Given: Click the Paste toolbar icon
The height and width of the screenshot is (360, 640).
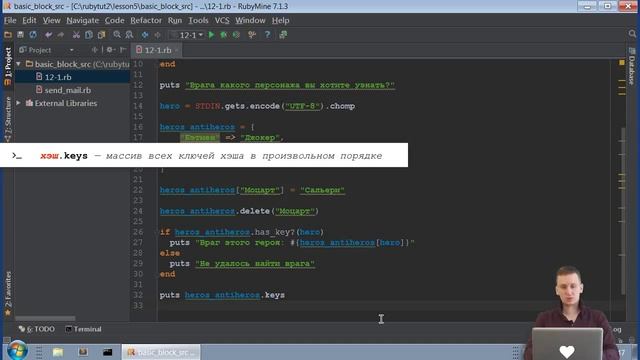Looking at the screenshot, I should coord(101,35).
